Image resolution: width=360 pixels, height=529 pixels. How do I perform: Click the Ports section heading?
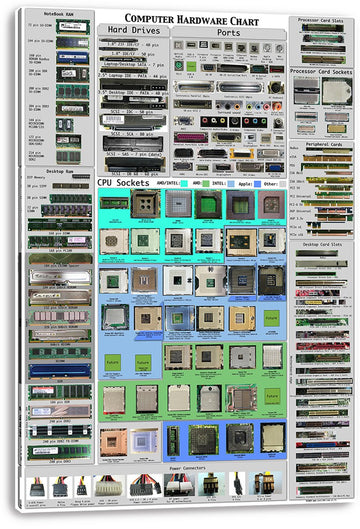point(228,33)
